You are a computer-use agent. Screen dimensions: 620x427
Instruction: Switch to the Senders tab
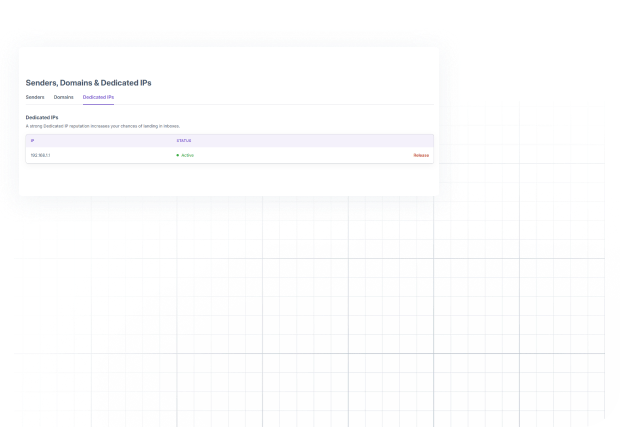pyautogui.click(x=35, y=97)
